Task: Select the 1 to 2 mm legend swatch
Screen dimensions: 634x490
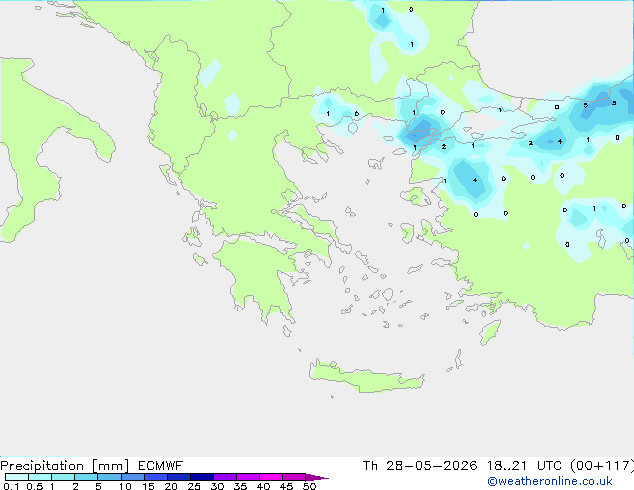Action: 63,477
